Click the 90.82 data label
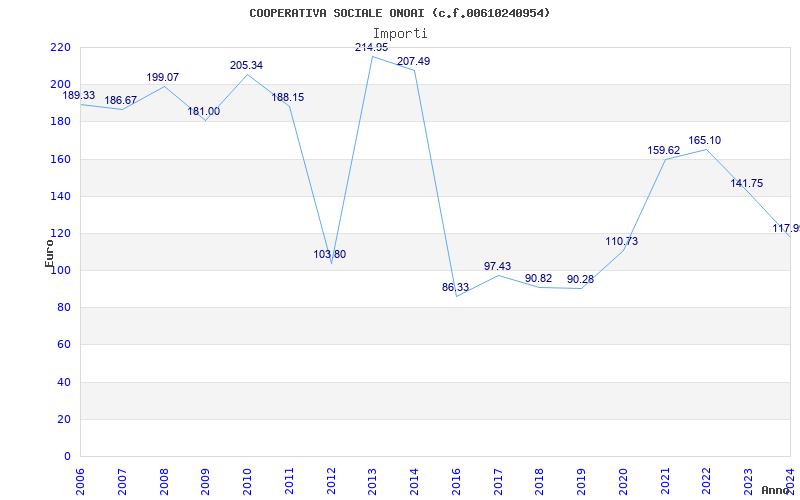This screenshot has width=800, height=500. (539, 279)
